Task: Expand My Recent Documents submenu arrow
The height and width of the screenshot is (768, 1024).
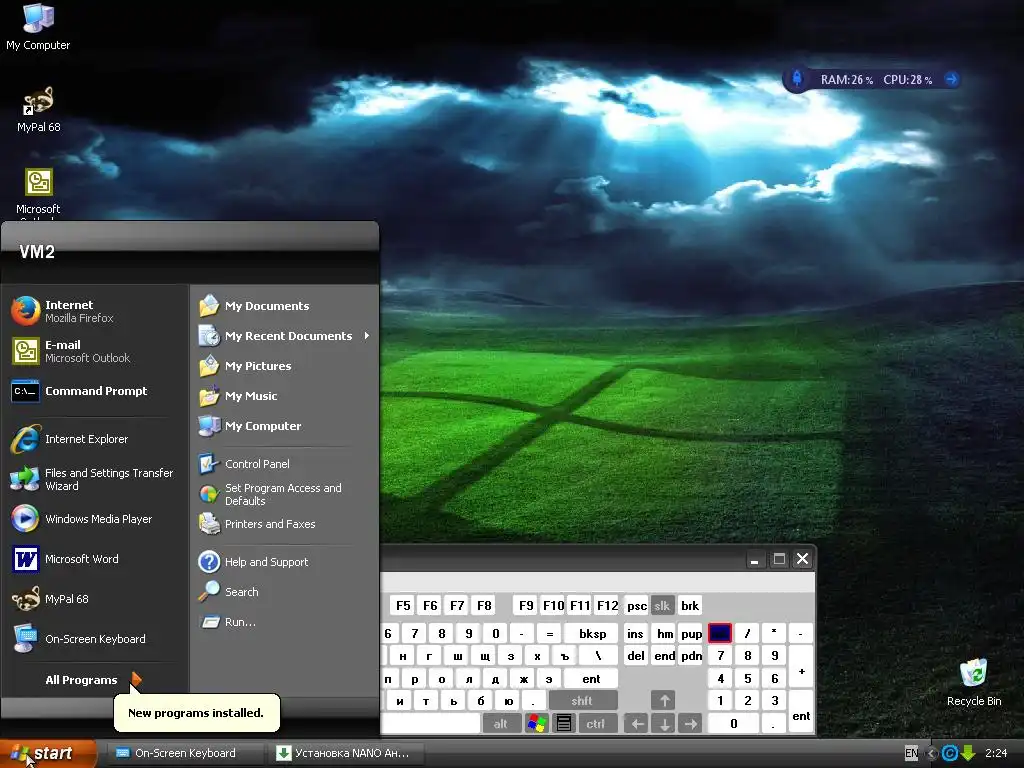Action: pos(366,336)
